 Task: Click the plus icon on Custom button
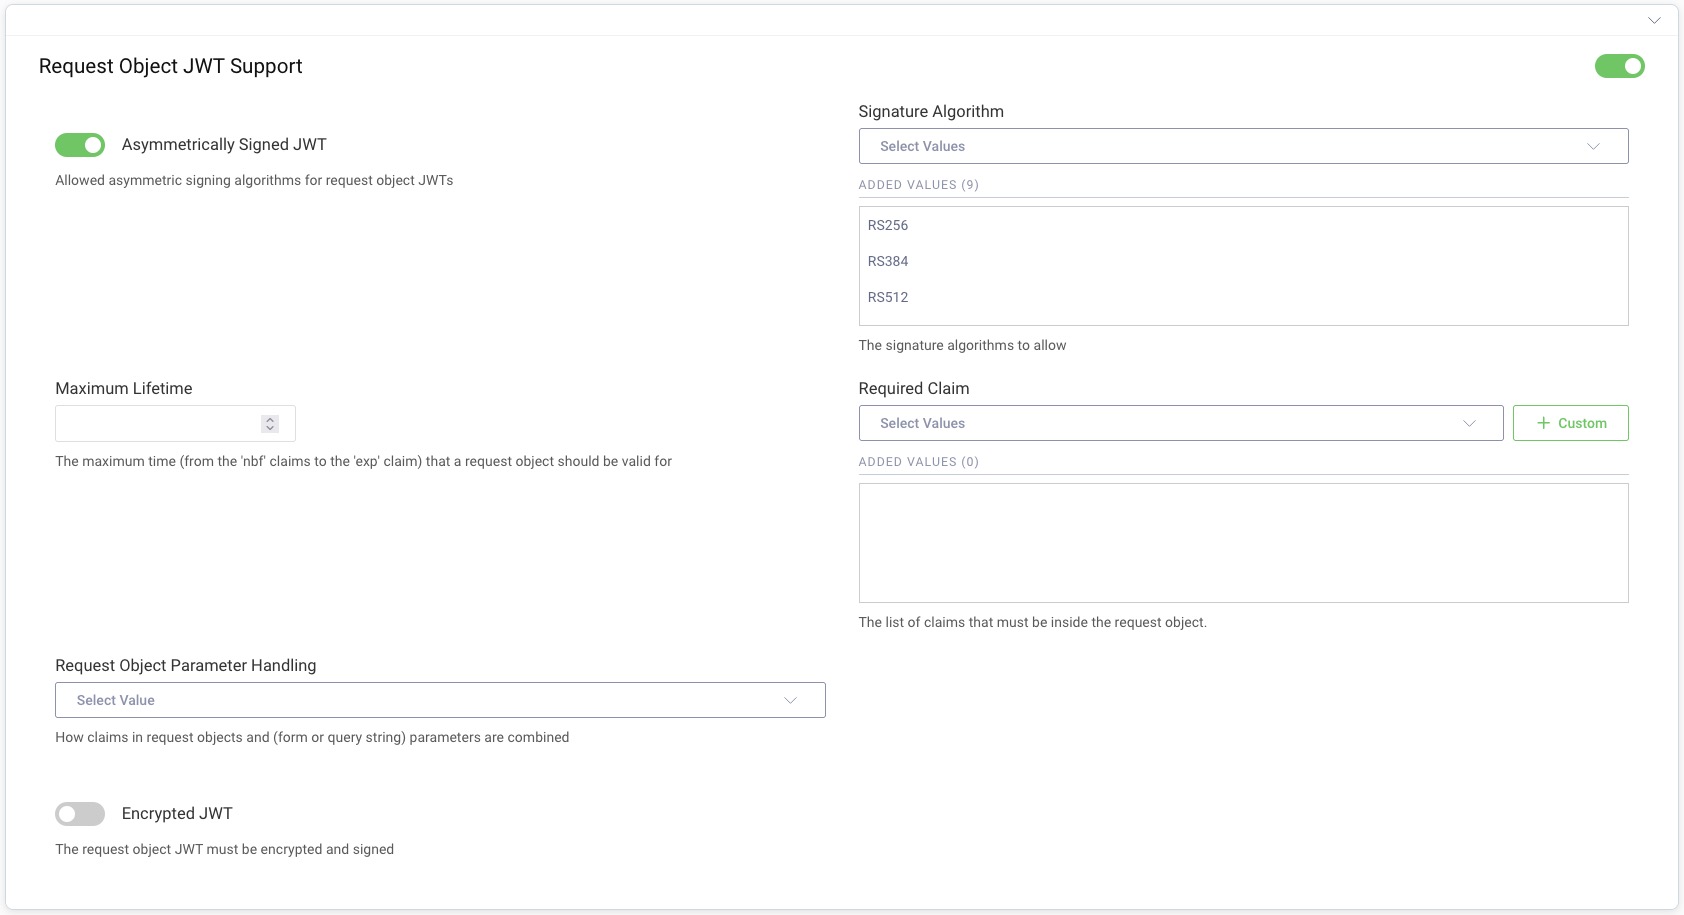pos(1543,423)
